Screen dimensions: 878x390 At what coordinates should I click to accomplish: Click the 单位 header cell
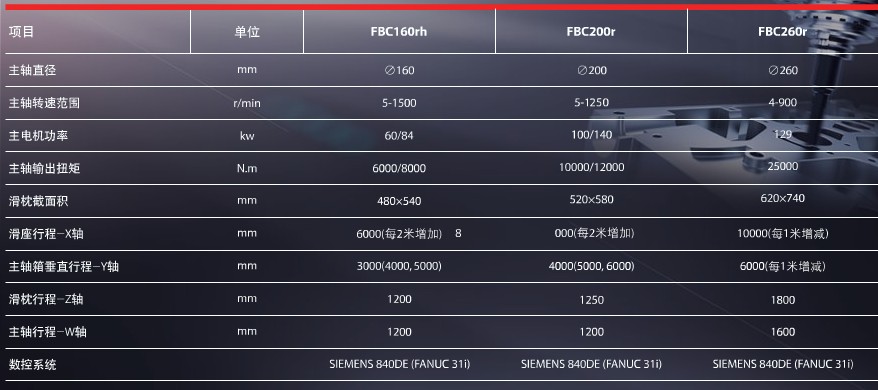247,32
